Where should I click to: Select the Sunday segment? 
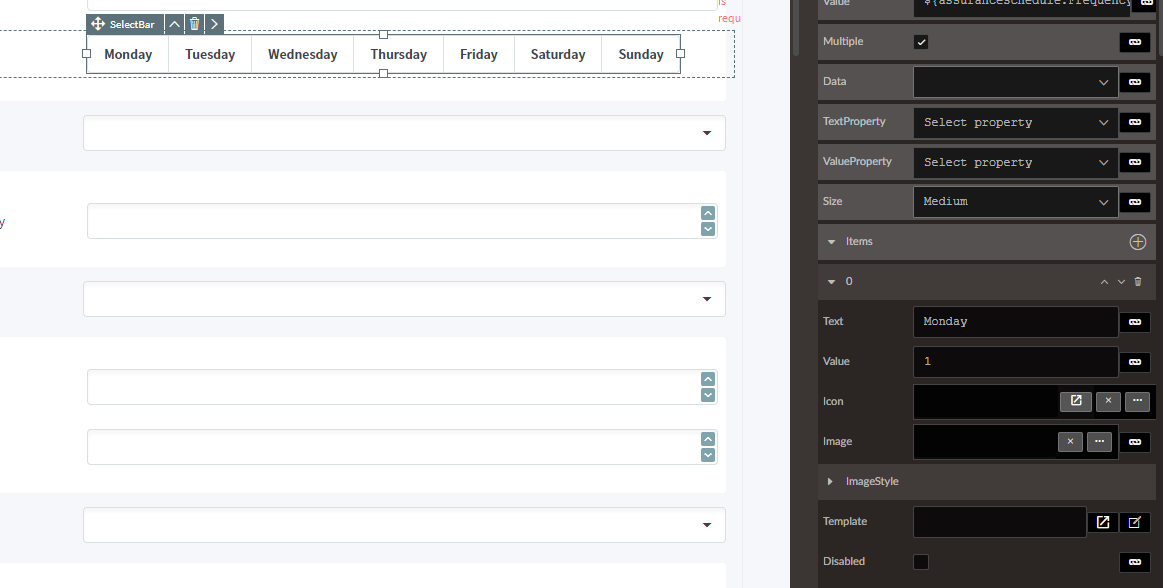[x=641, y=54]
